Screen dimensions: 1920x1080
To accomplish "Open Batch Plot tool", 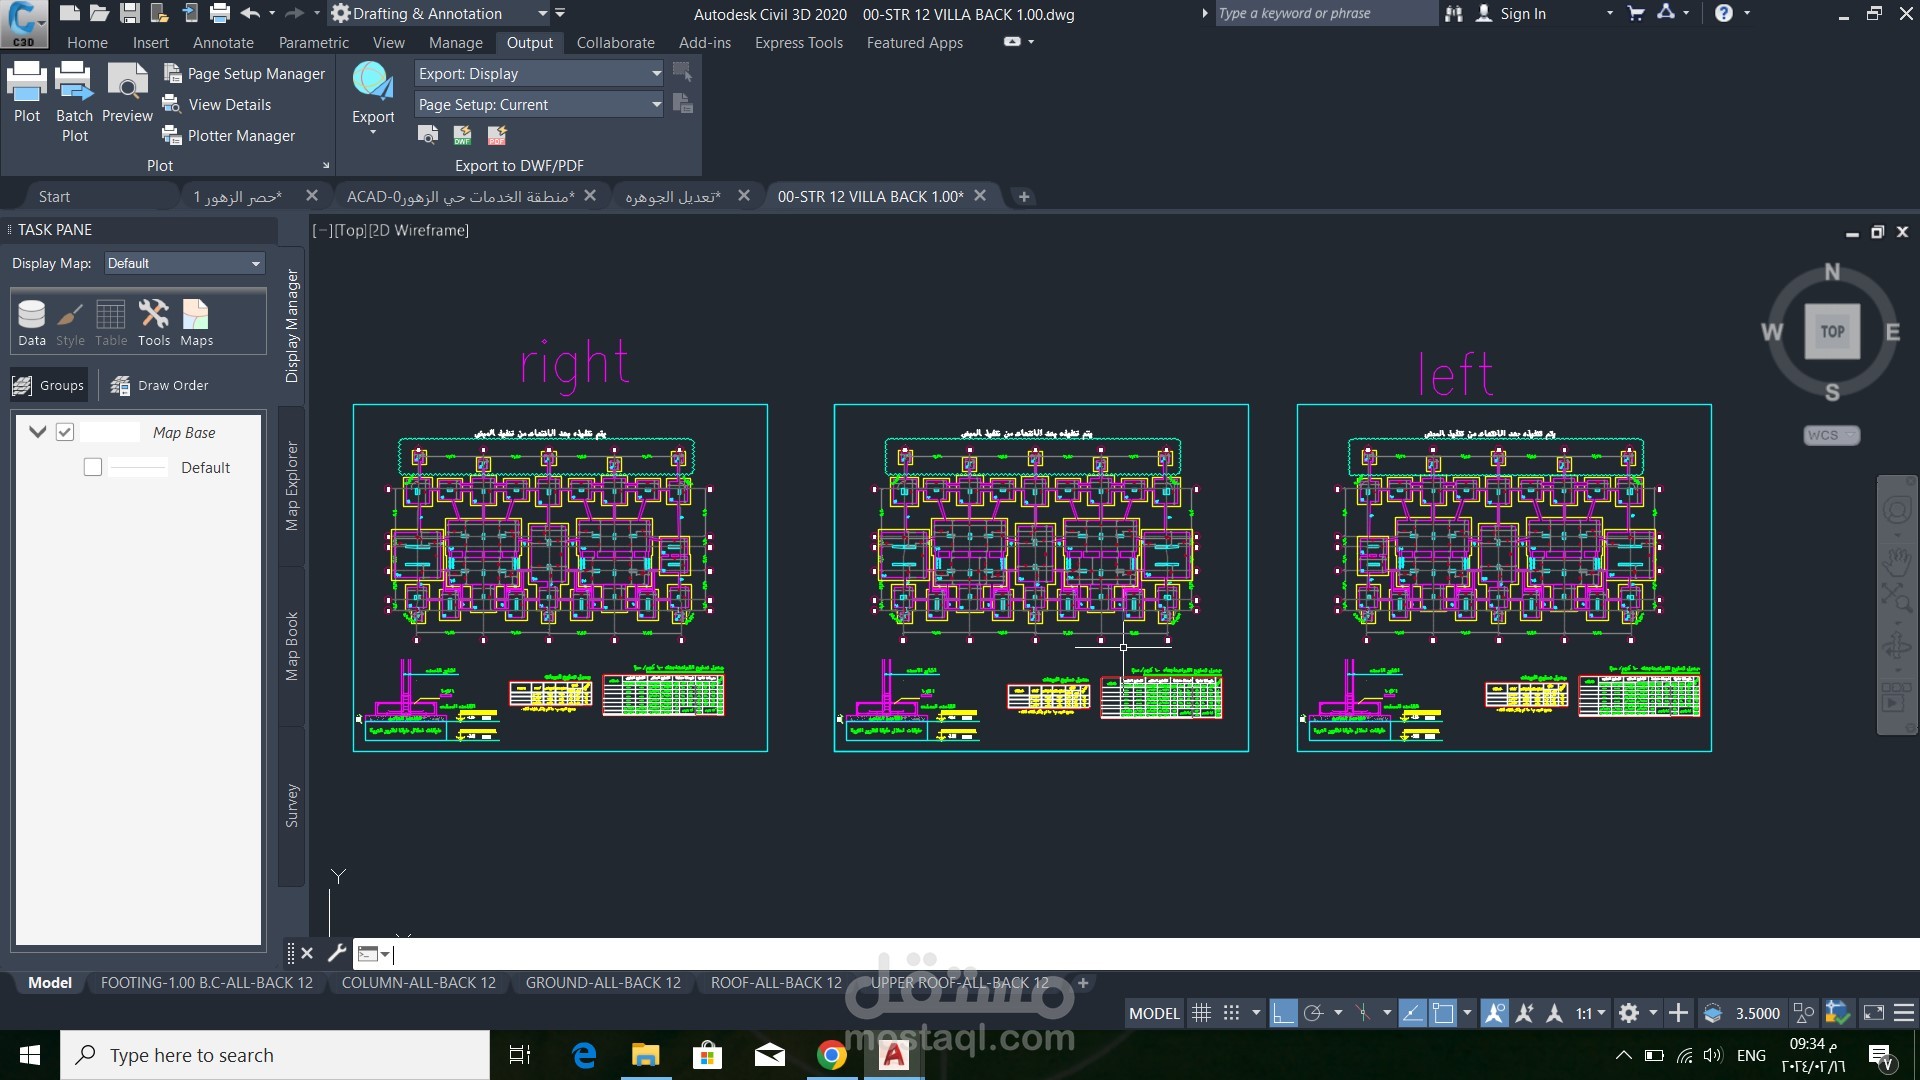I will tap(74, 101).
